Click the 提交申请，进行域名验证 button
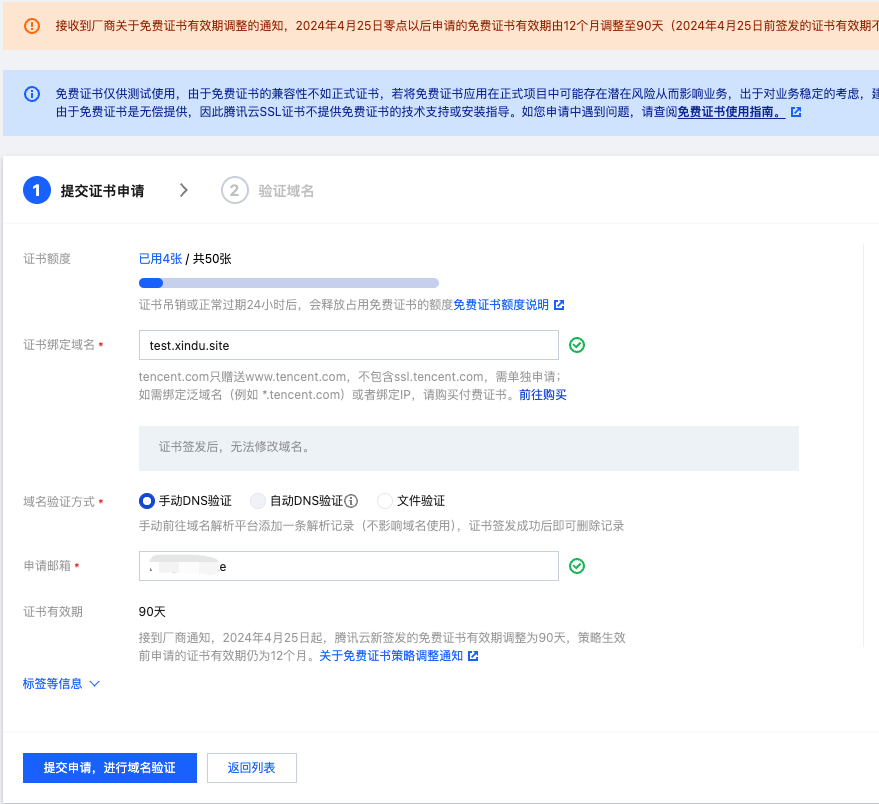 point(109,767)
